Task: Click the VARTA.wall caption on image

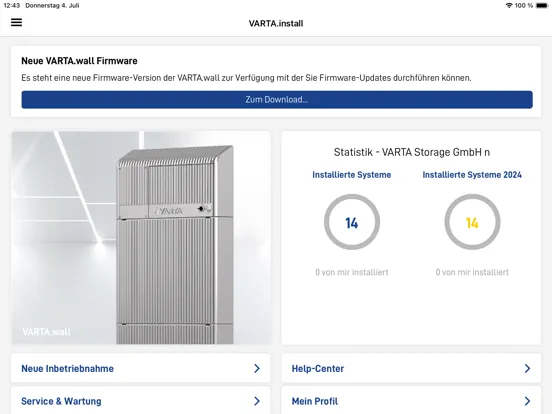Action: point(46,332)
